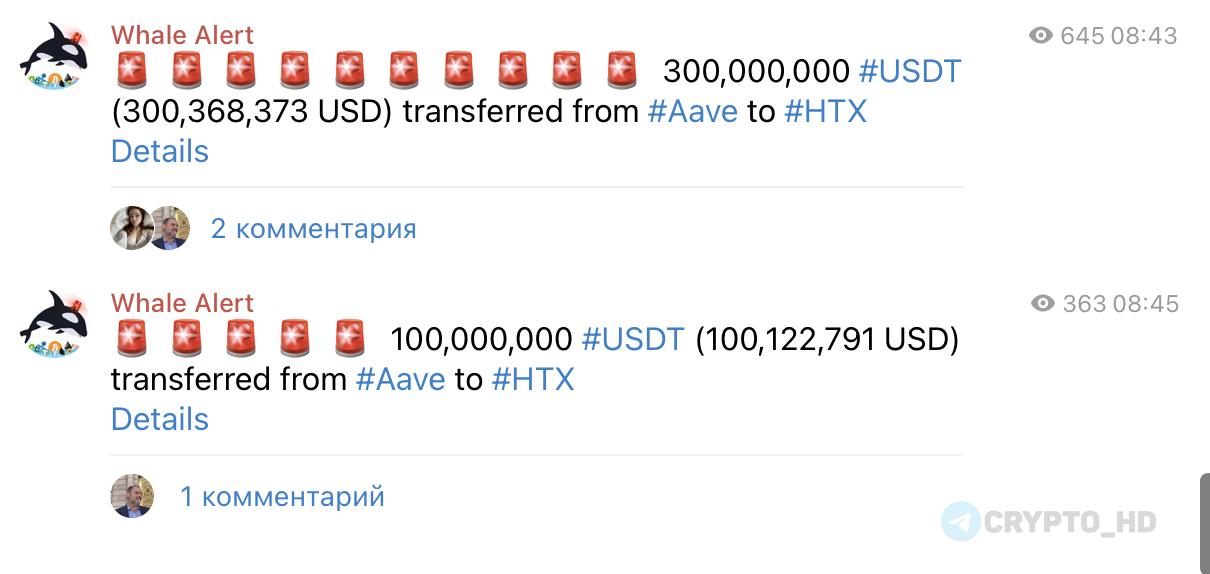Click commenter avatars next to 2 комментария

(x=150, y=228)
